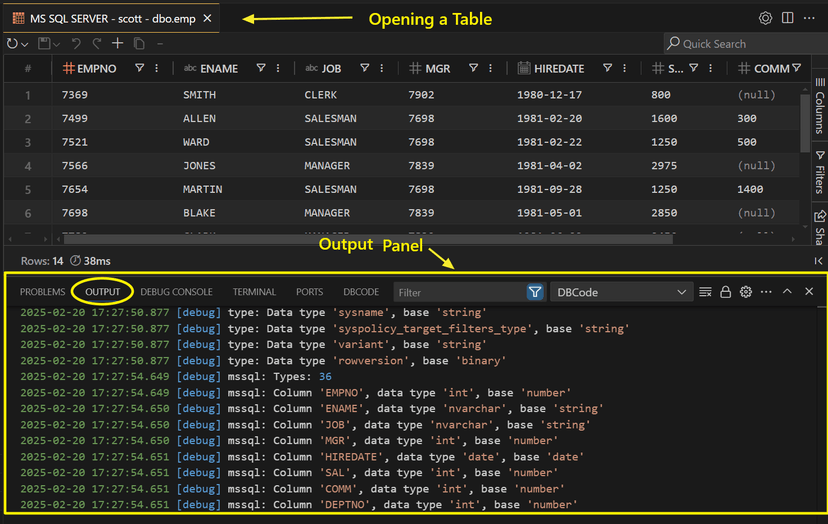Select row number 3

click(x=27, y=143)
